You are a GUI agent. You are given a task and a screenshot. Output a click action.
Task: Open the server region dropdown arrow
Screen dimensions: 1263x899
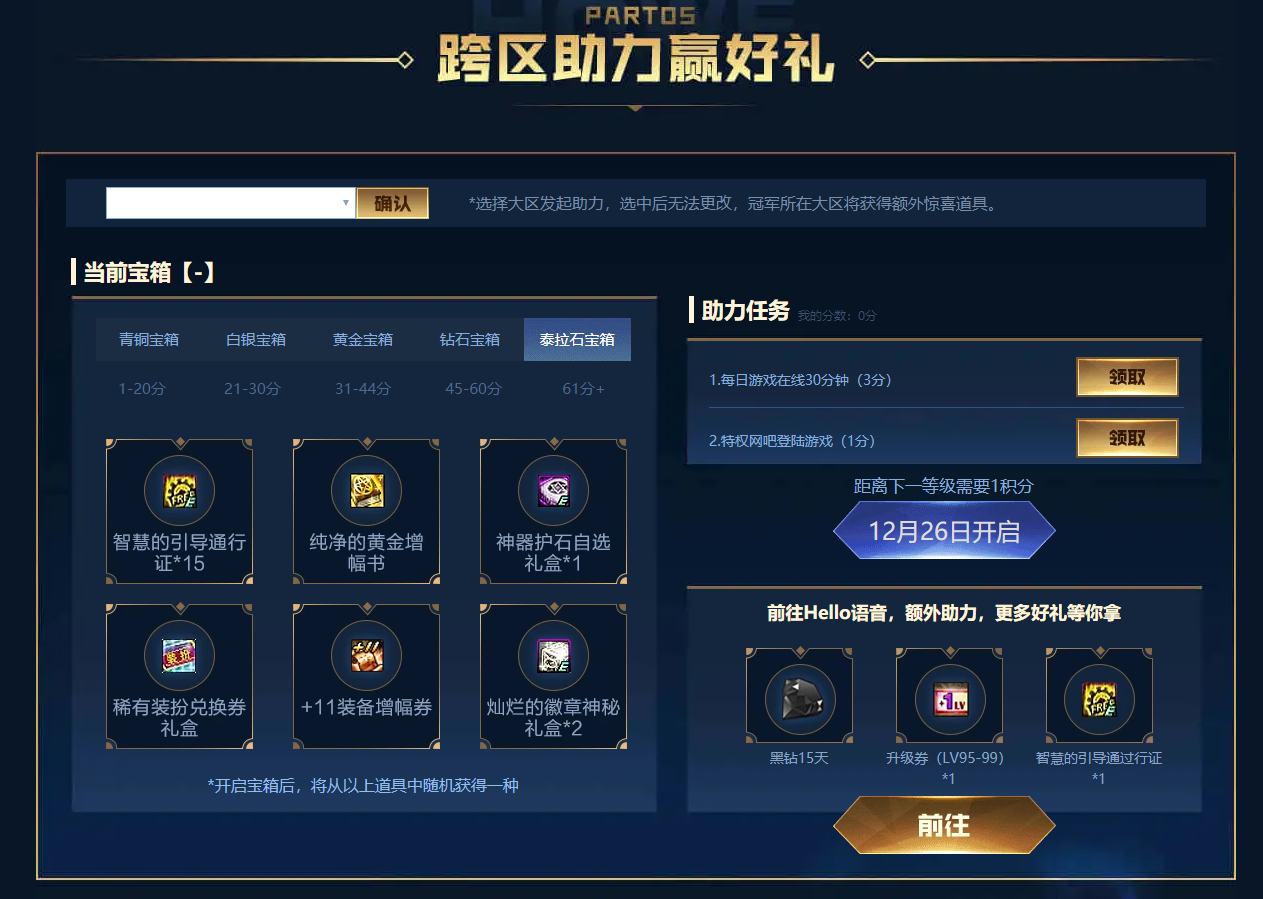(x=346, y=203)
